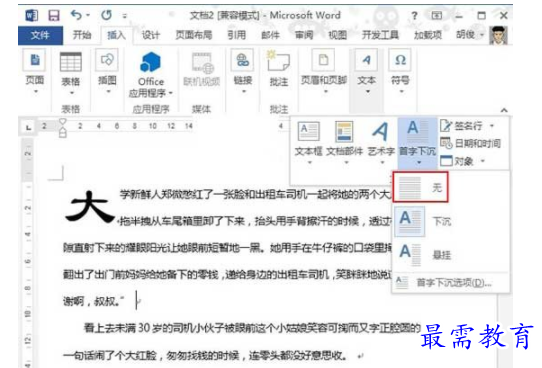Image resolution: width=542 pixels, height=368 pixels.
Task: Open the 页面 pages button
Action: coord(35,72)
